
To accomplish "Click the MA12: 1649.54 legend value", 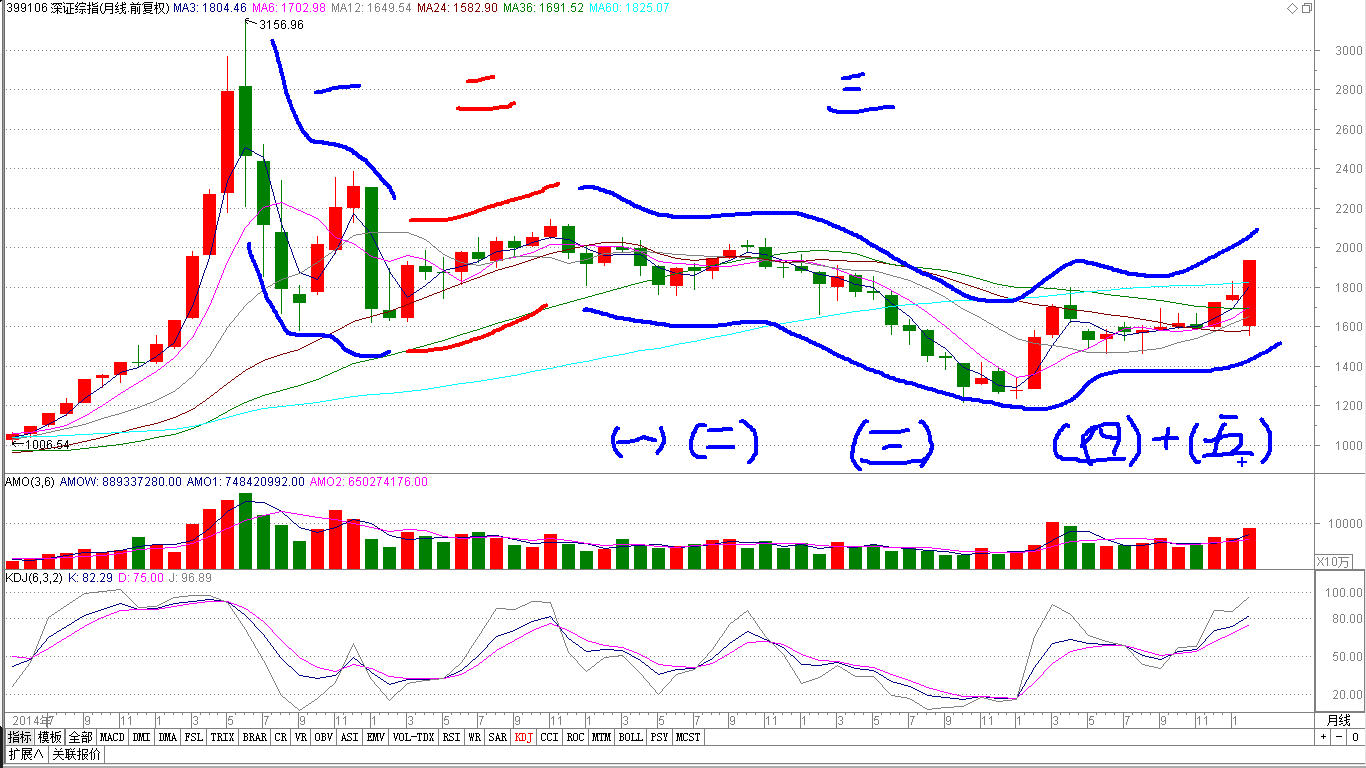I will pos(372,8).
